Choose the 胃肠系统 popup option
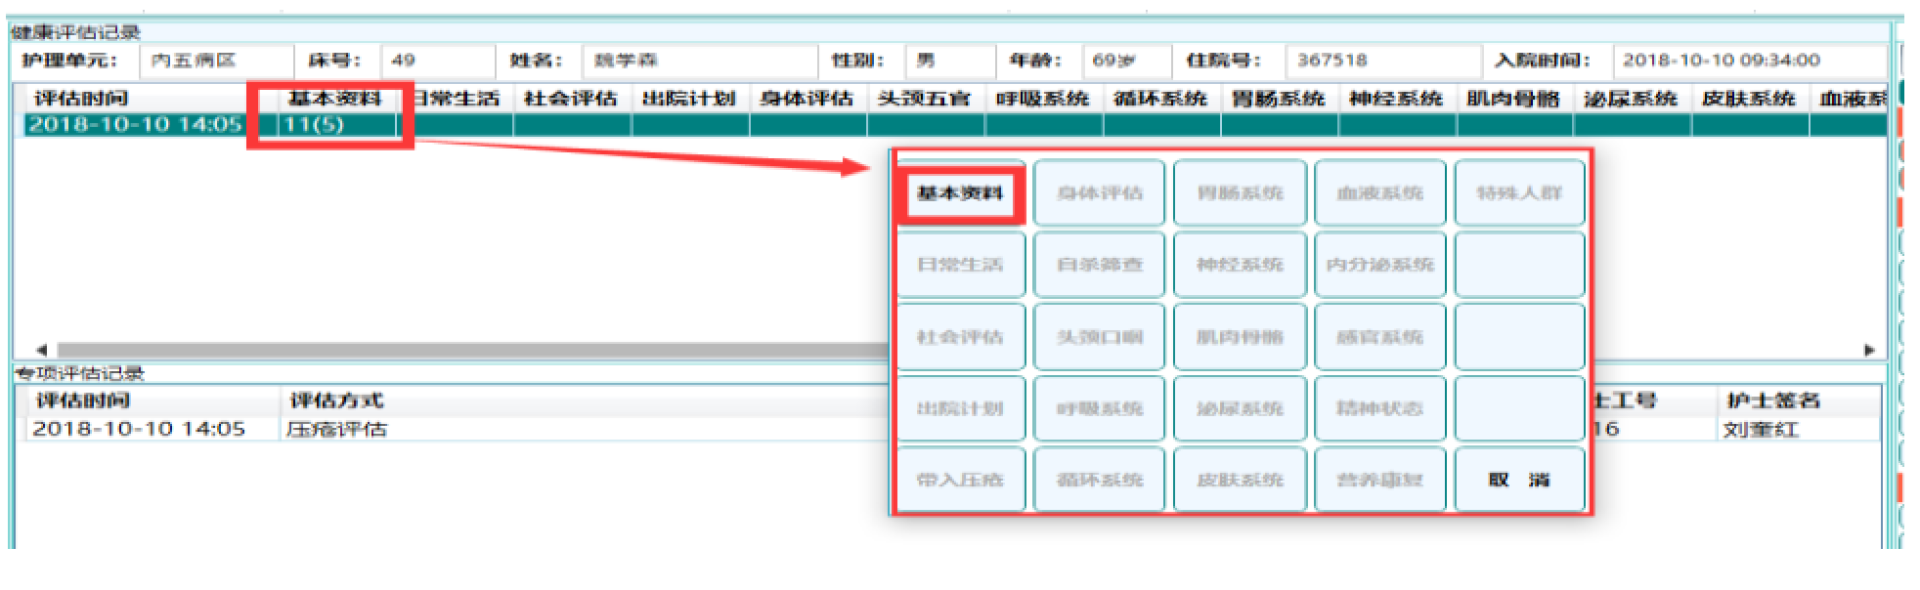This screenshot has width=1920, height=590. [1239, 193]
